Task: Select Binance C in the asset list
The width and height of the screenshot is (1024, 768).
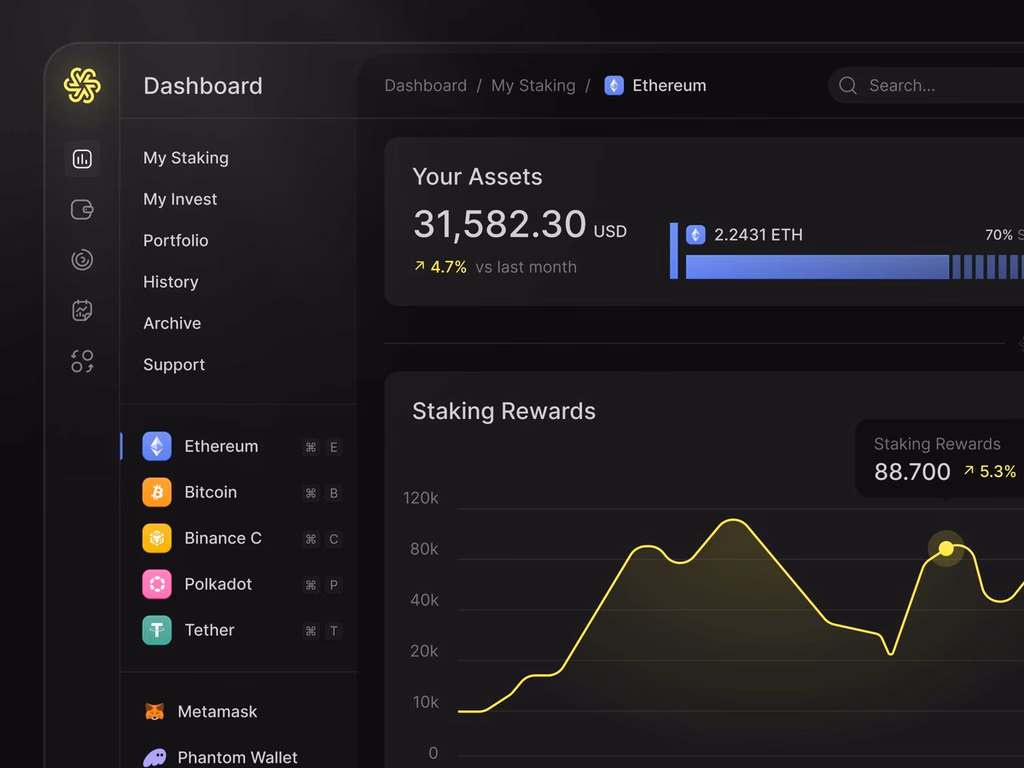Action: [239, 538]
